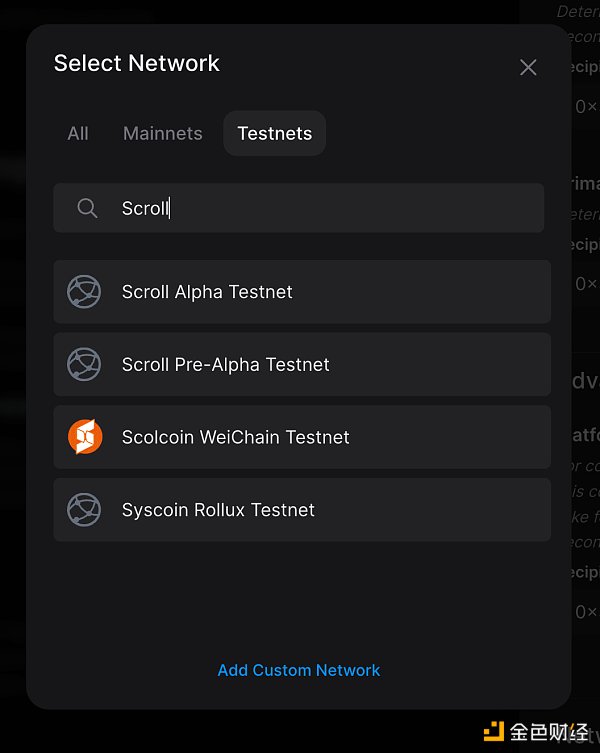Click the empty dialog area above Add Custom Network
This screenshot has height=753, width=600.
point(300,600)
